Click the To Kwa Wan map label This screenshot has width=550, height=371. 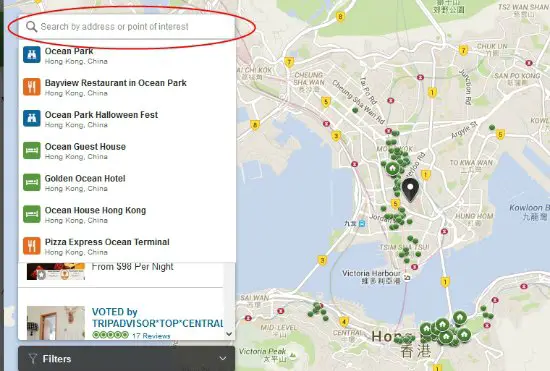[471, 166]
